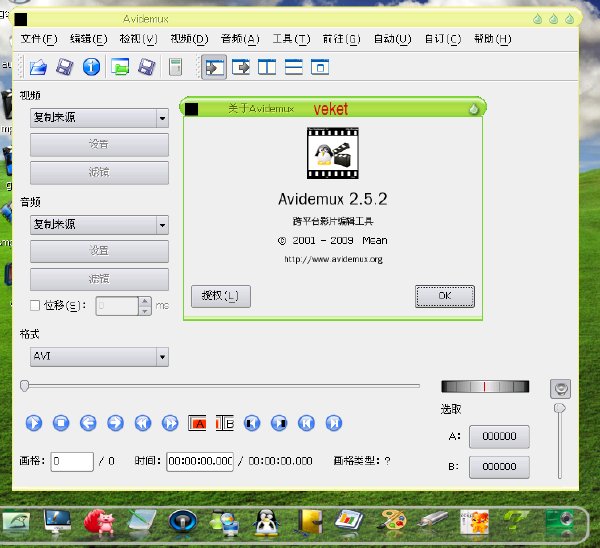Click the 授权(L) license button
This screenshot has height=548, width=600.
click(x=221, y=296)
